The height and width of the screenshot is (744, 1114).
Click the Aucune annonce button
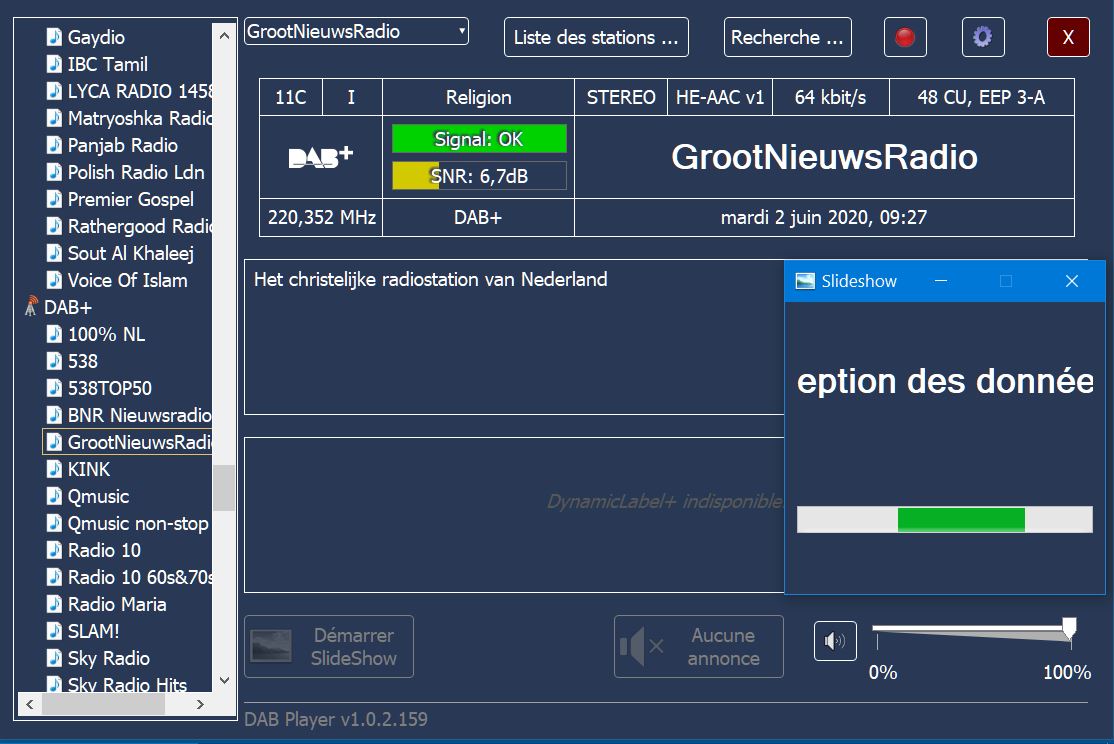coord(699,647)
